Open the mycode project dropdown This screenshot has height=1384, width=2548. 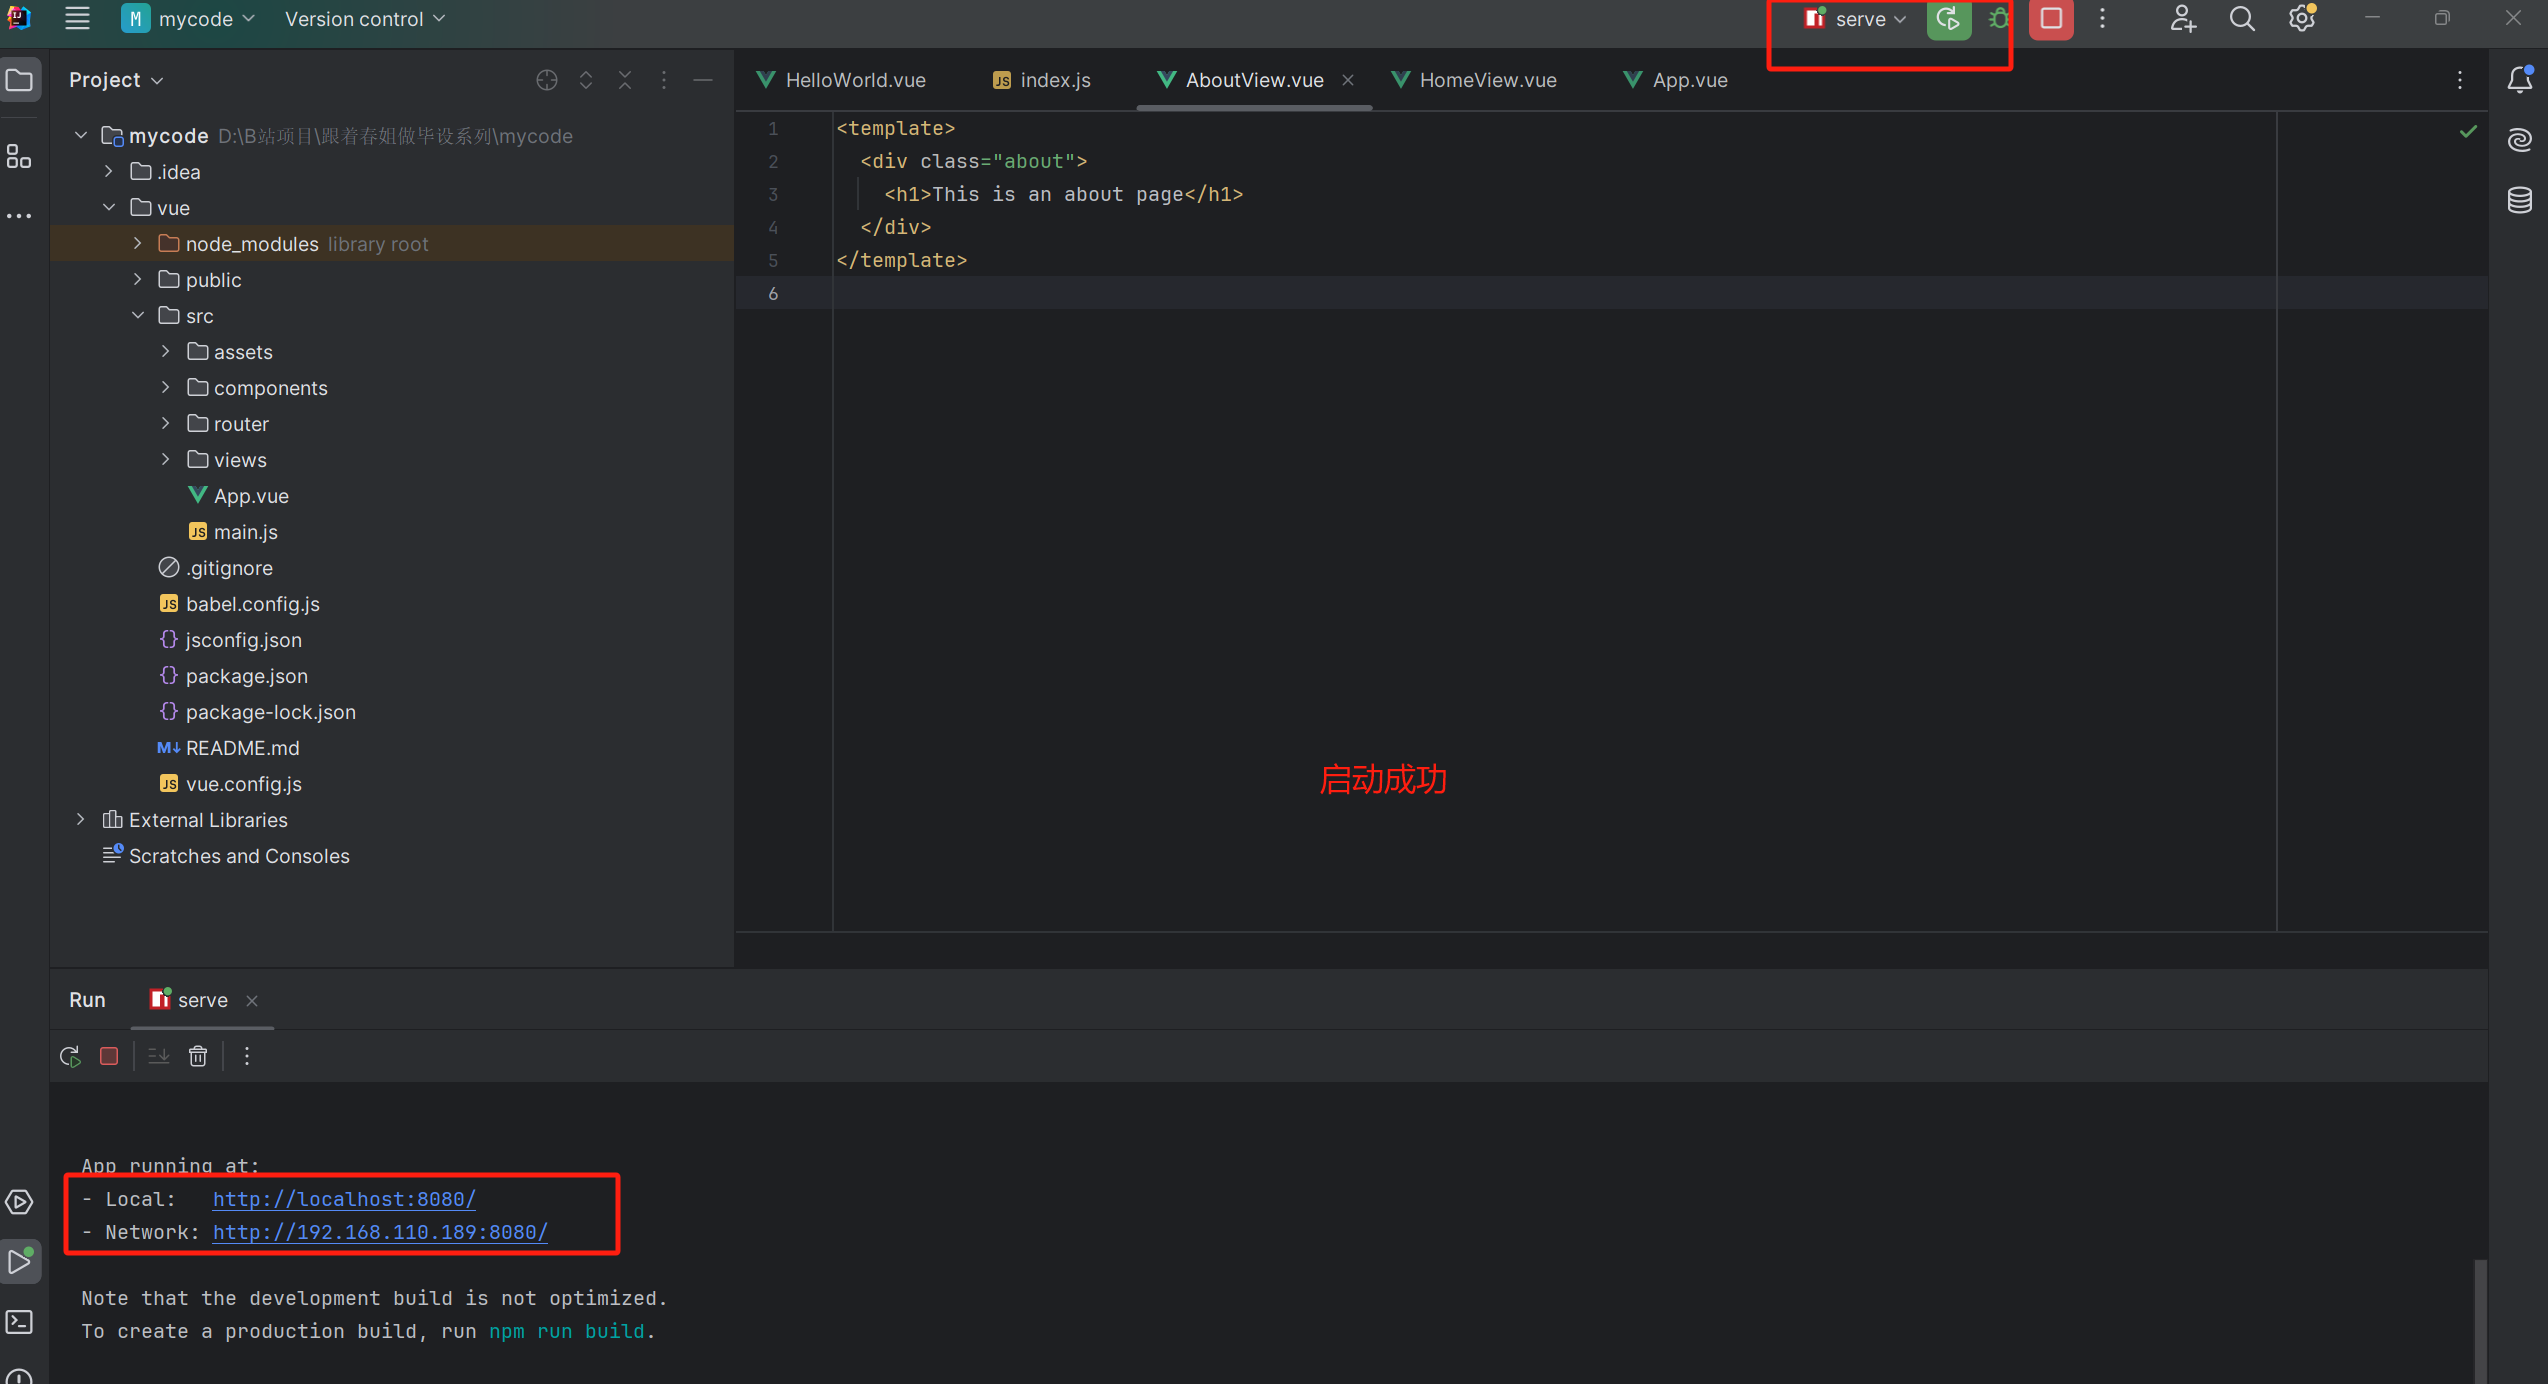click(189, 19)
